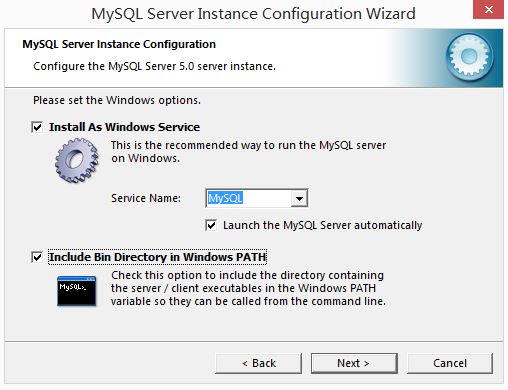Click inside the Service Name text field
508x390 pixels.
tap(249, 198)
